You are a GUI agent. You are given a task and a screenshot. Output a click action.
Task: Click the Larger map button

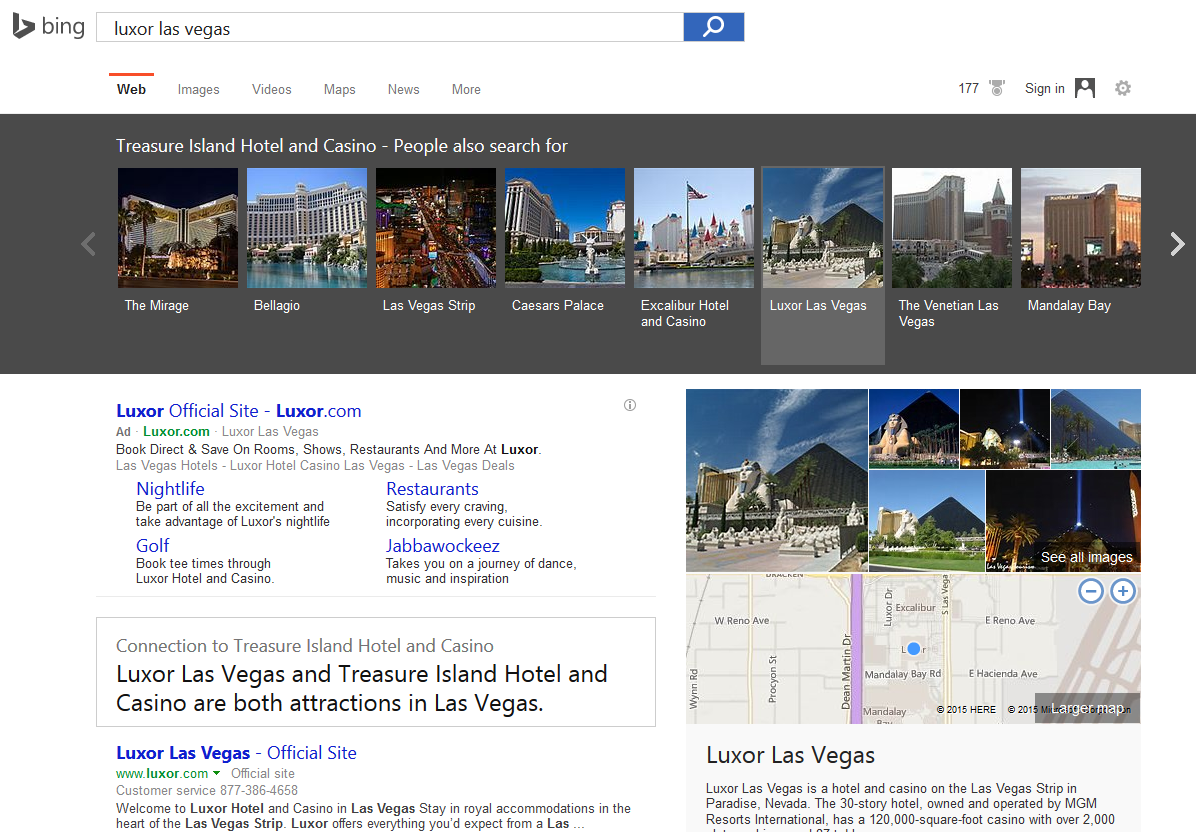(x=1087, y=708)
